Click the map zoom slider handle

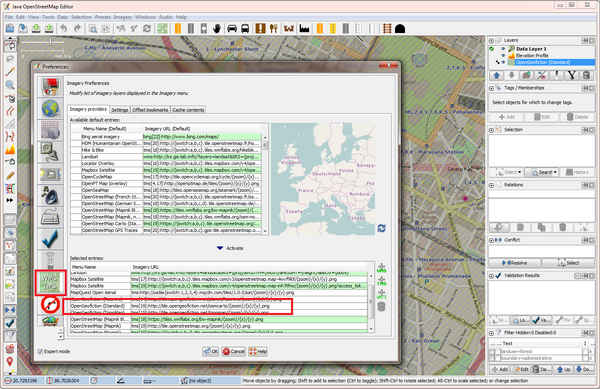[x=51, y=42]
